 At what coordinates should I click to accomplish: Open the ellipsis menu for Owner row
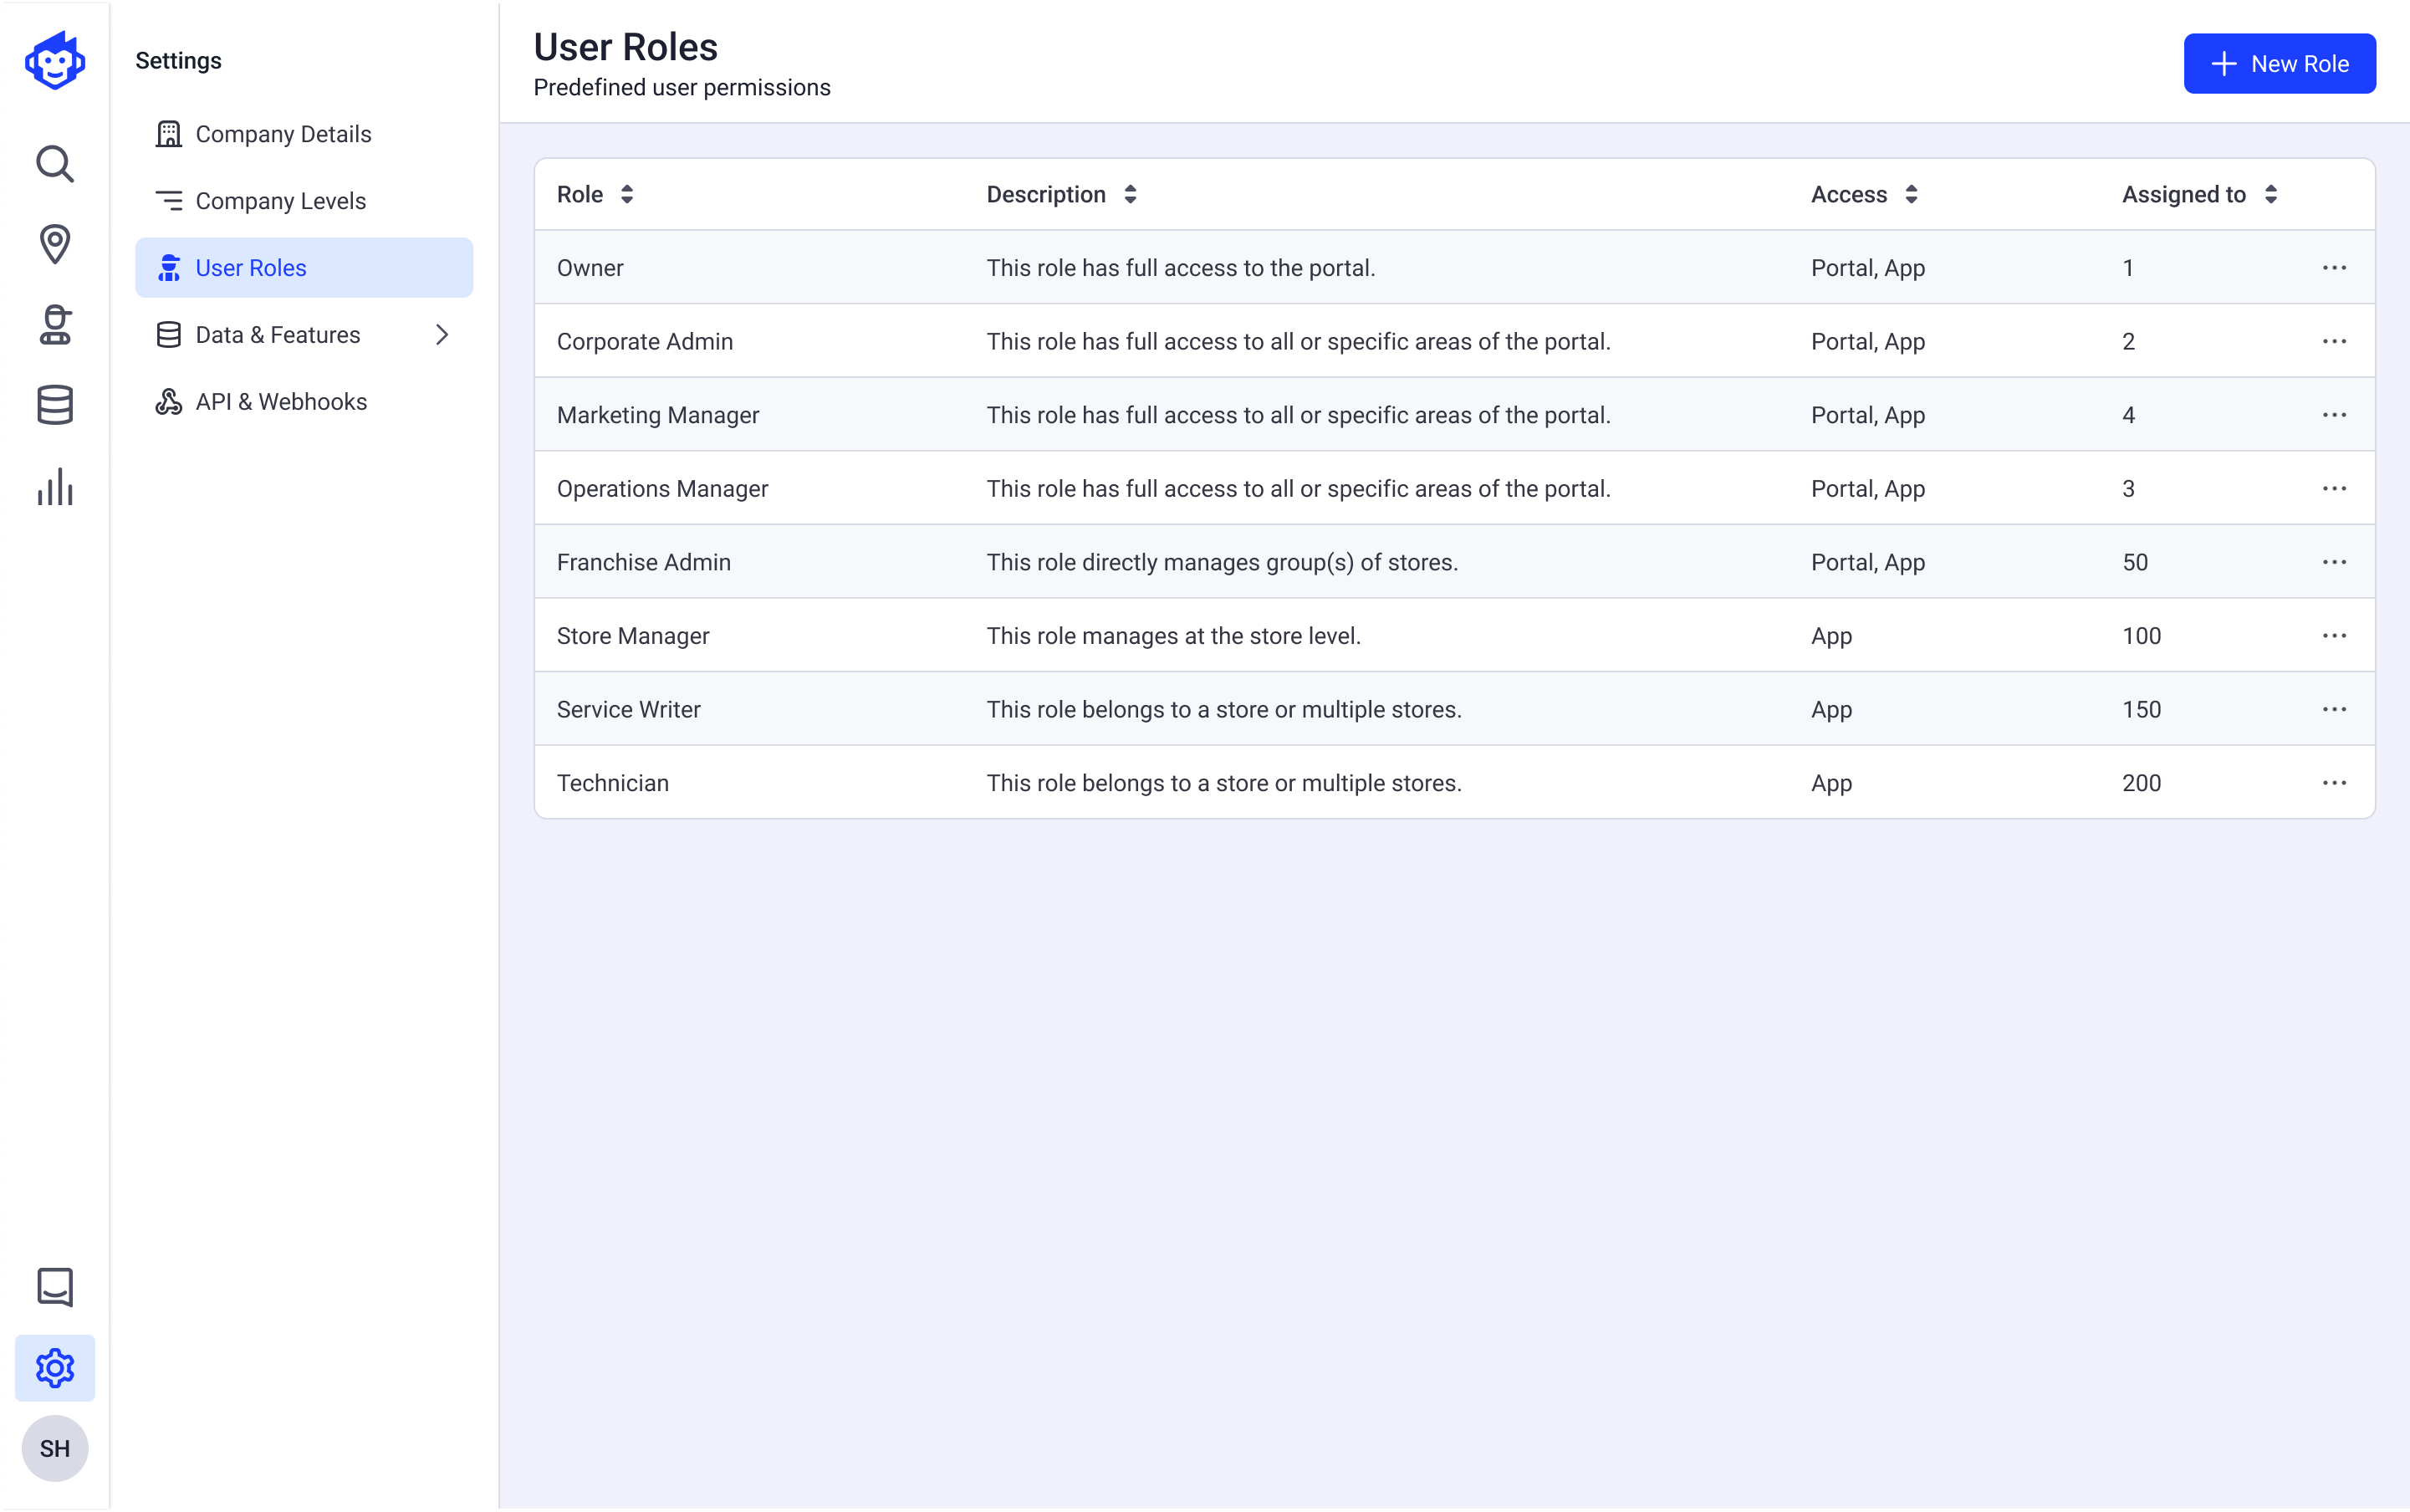click(x=2335, y=267)
